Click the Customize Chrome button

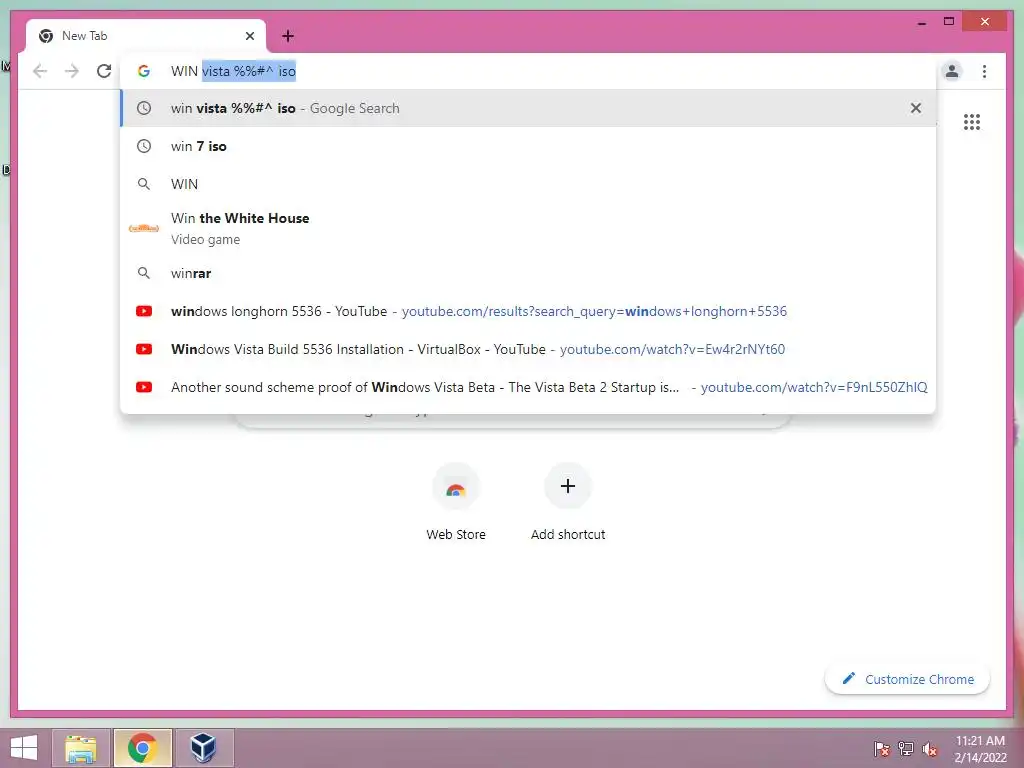point(908,679)
